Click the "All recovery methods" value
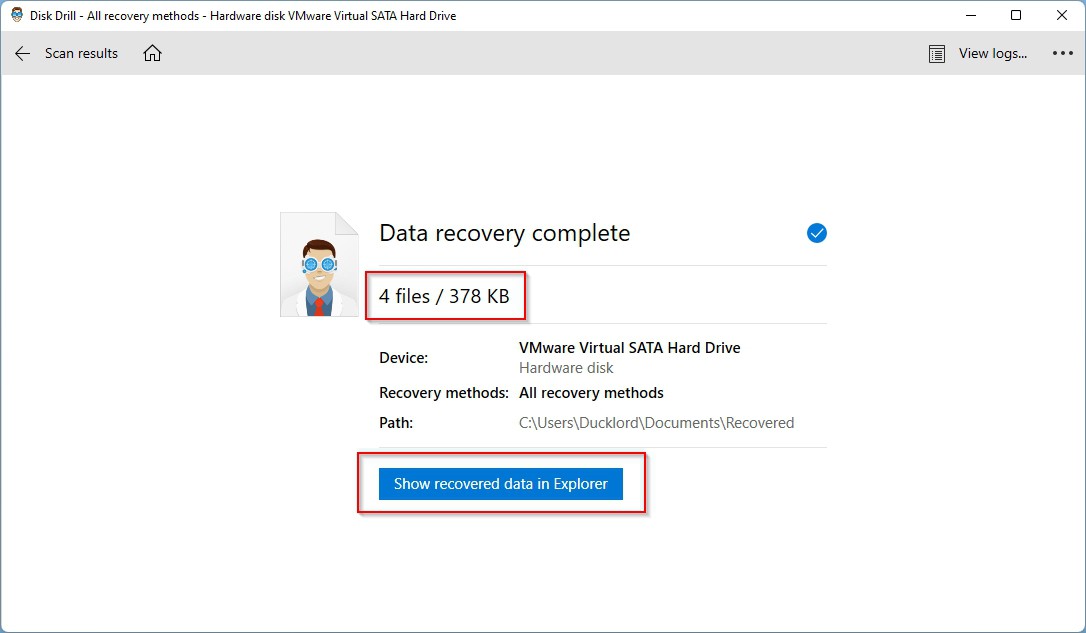1086x633 pixels. point(591,393)
